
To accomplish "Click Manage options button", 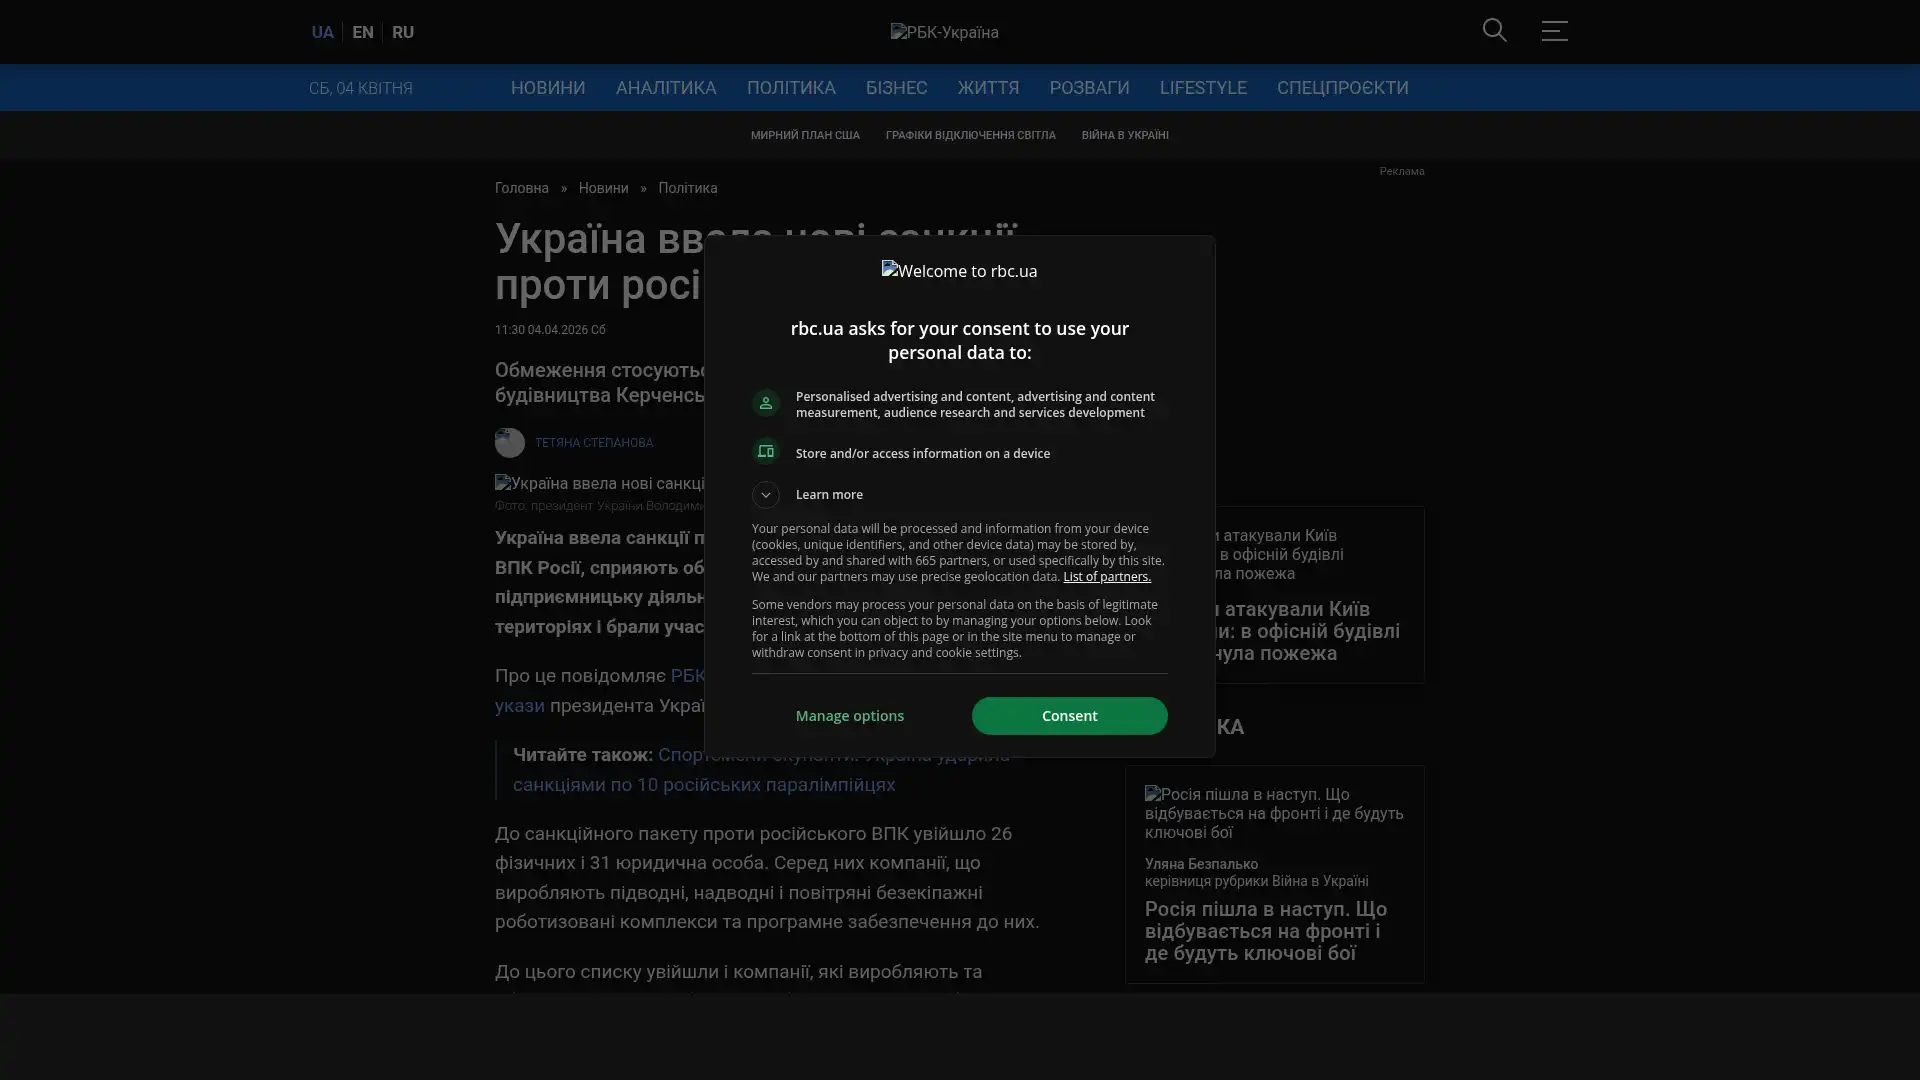I will (849, 716).
